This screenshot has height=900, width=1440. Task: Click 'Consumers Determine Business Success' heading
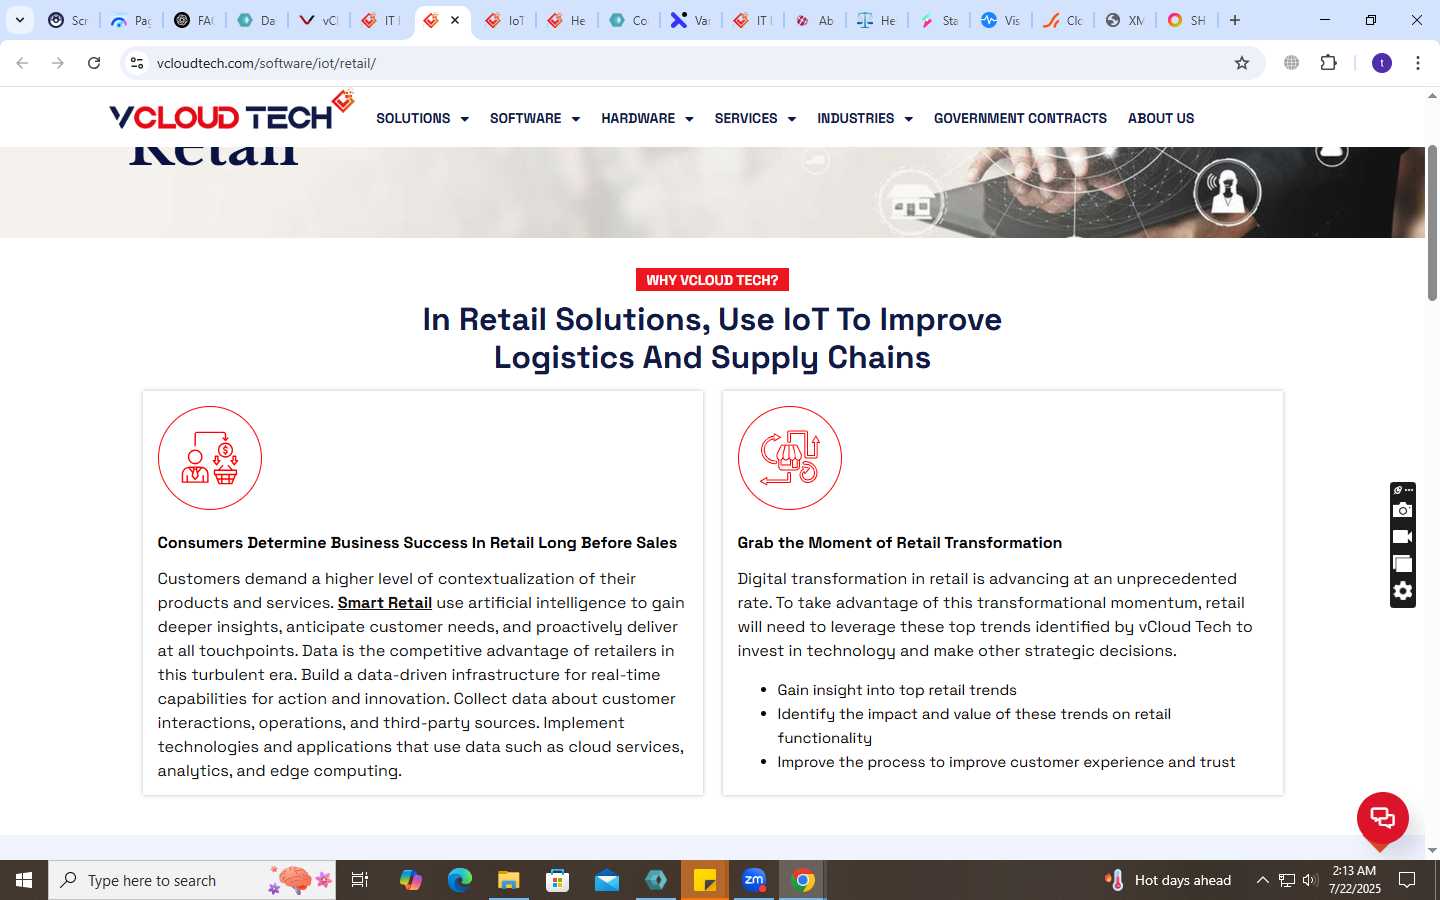[417, 542]
